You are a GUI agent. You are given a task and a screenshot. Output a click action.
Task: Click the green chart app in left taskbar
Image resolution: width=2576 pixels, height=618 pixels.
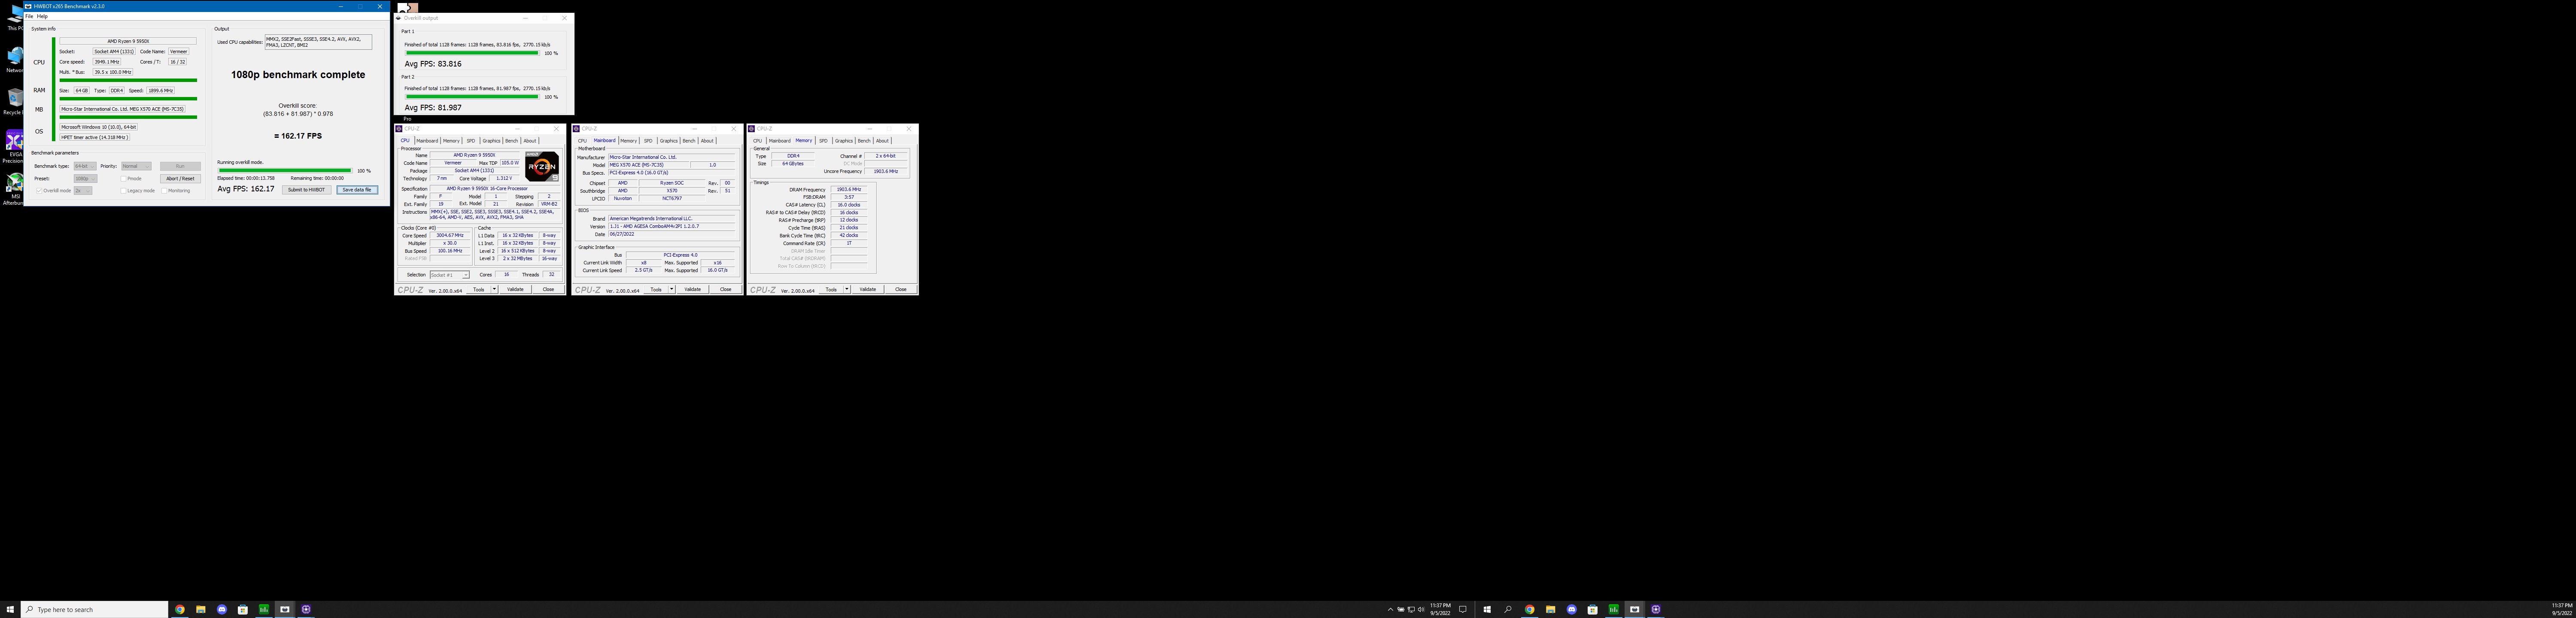264,609
